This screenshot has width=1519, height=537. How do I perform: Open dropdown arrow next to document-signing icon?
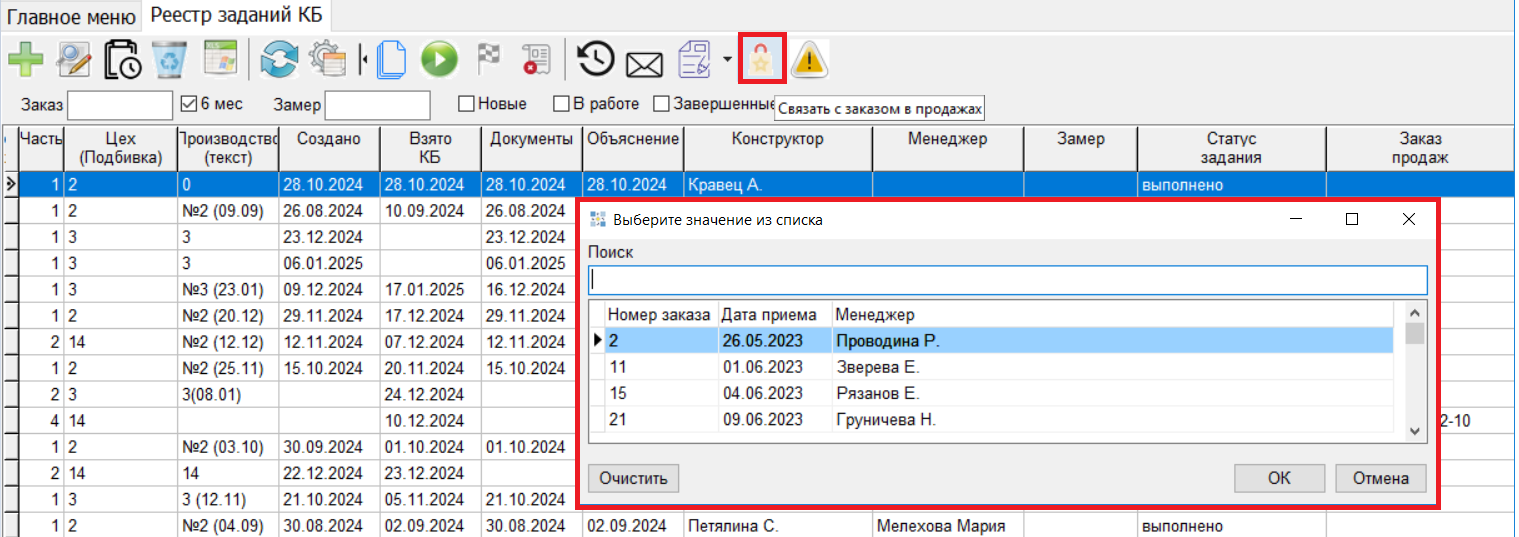point(725,61)
